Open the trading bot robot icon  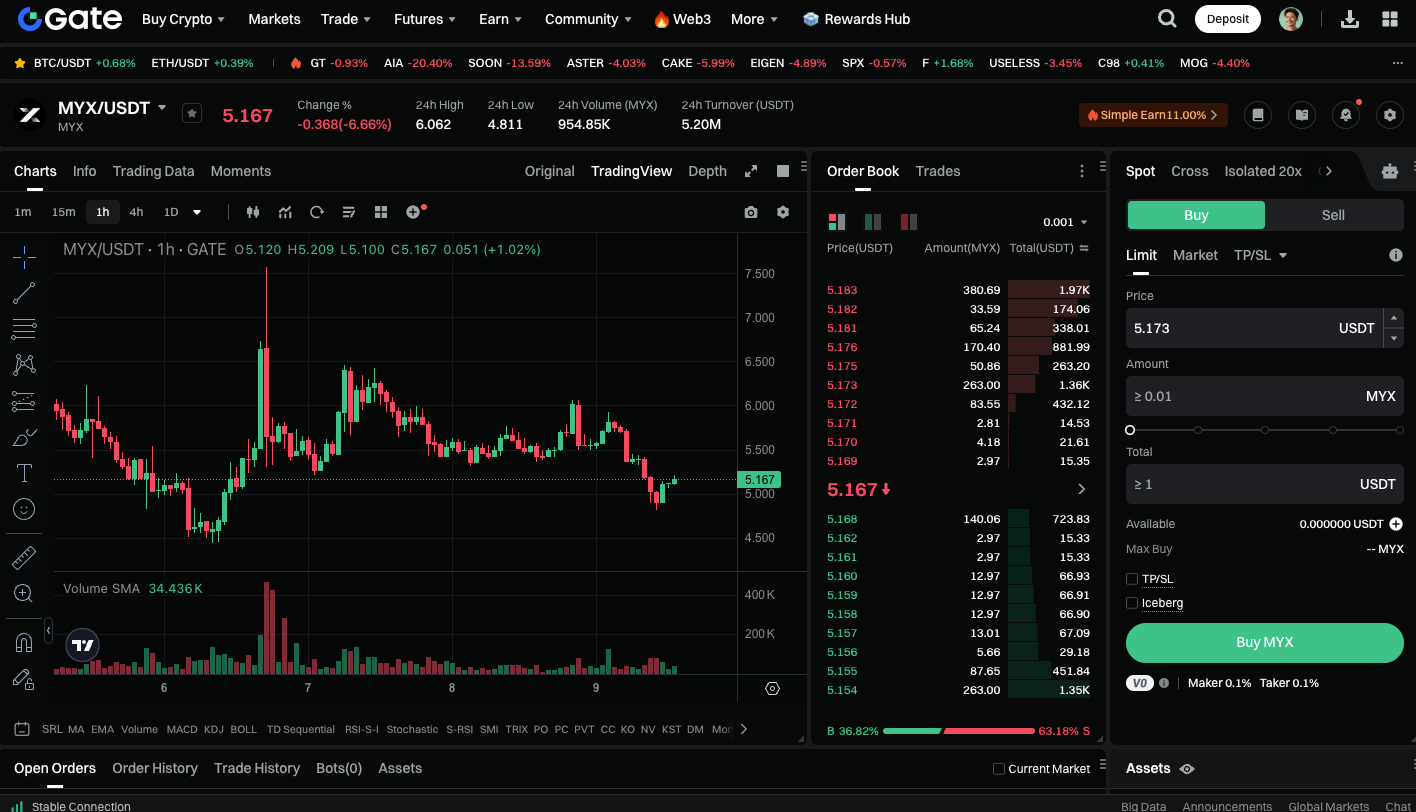(1389, 171)
